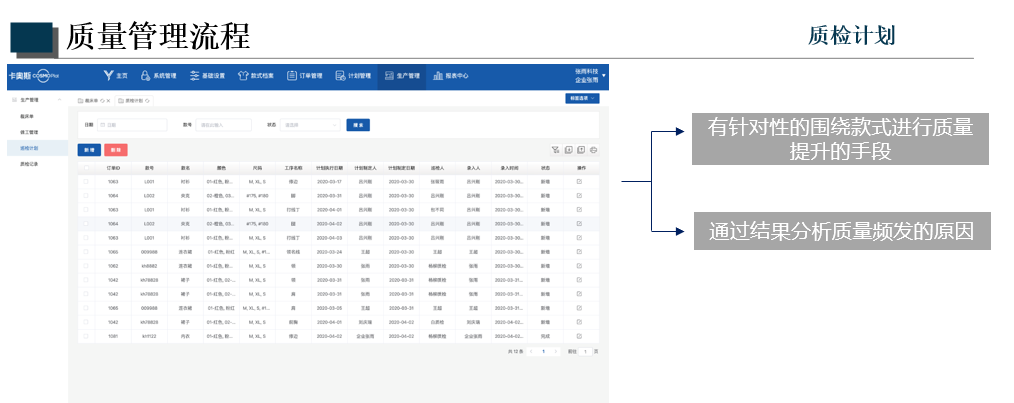Collapse the 生产管理 sidebar section
This screenshot has height=403, width=1014.
click(x=59, y=100)
